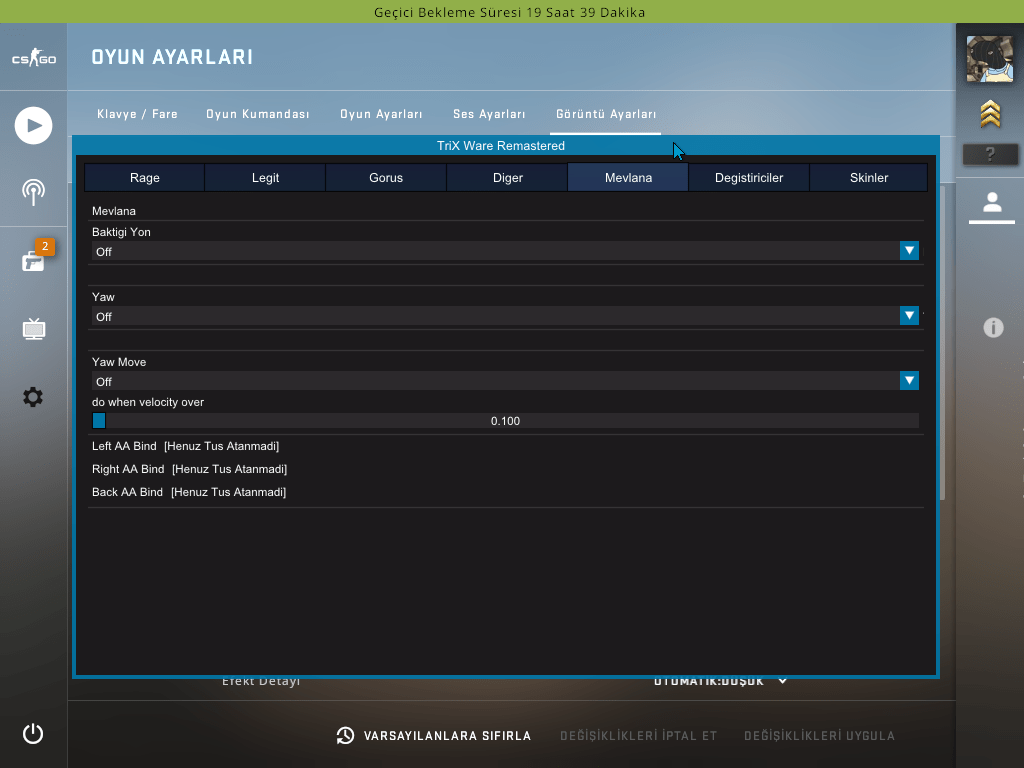Expand the Baktigi Yon dropdown arrow

(909, 251)
